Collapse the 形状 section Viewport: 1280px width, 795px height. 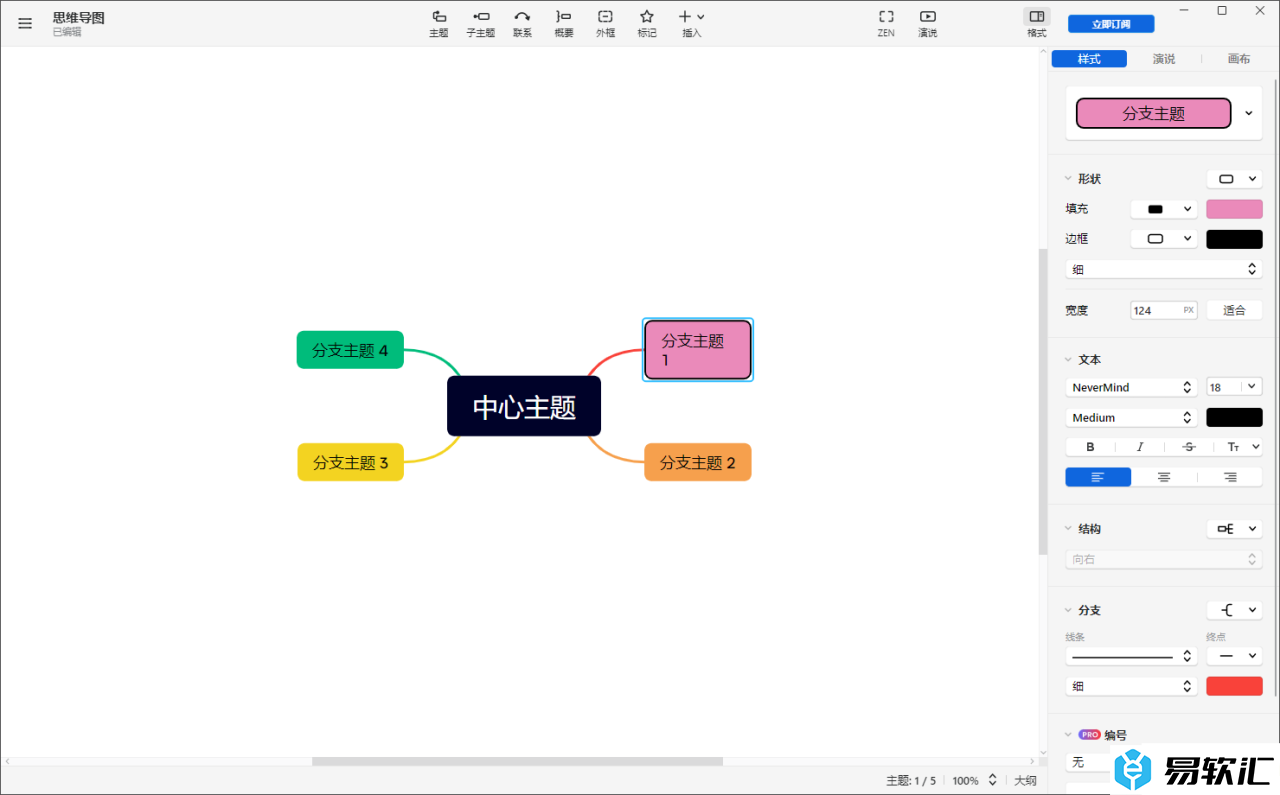pos(1068,179)
